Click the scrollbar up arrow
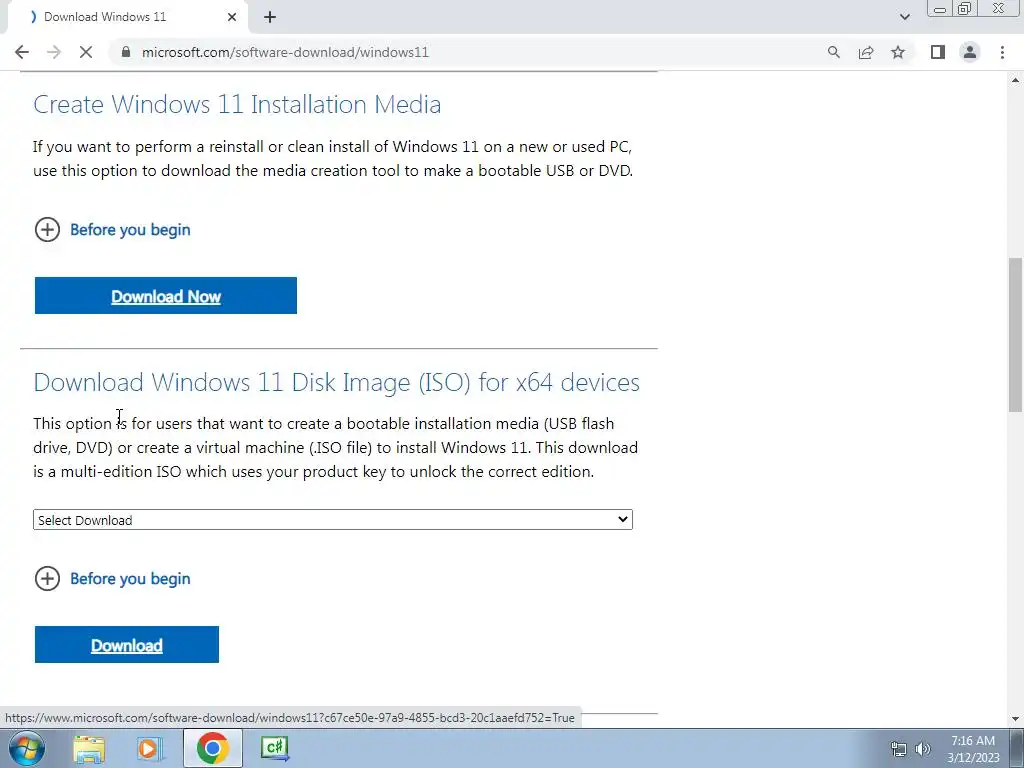Image resolution: width=1024 pixels, height=768 pixels. point(1015,80)
